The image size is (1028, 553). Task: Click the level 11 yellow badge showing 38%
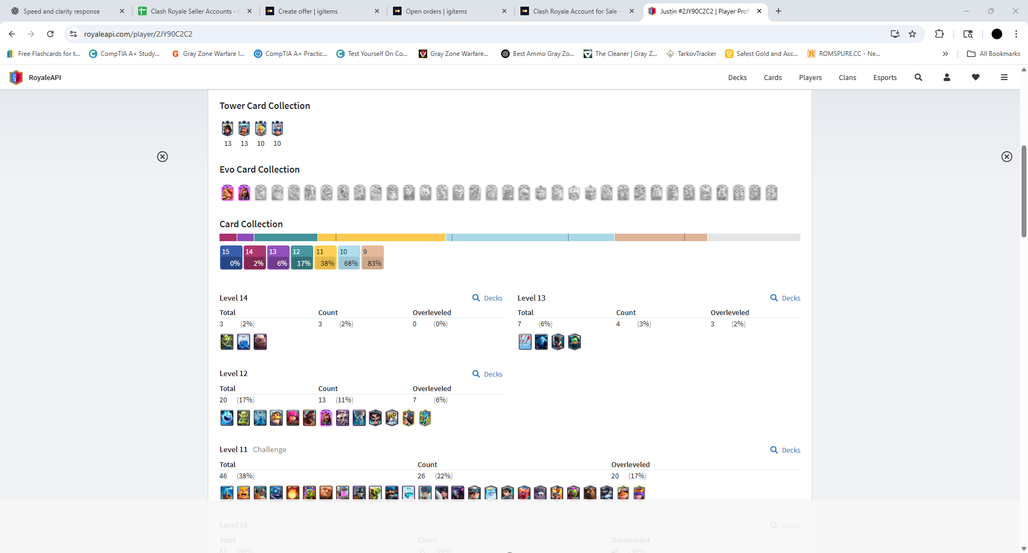tap(325, 257)
